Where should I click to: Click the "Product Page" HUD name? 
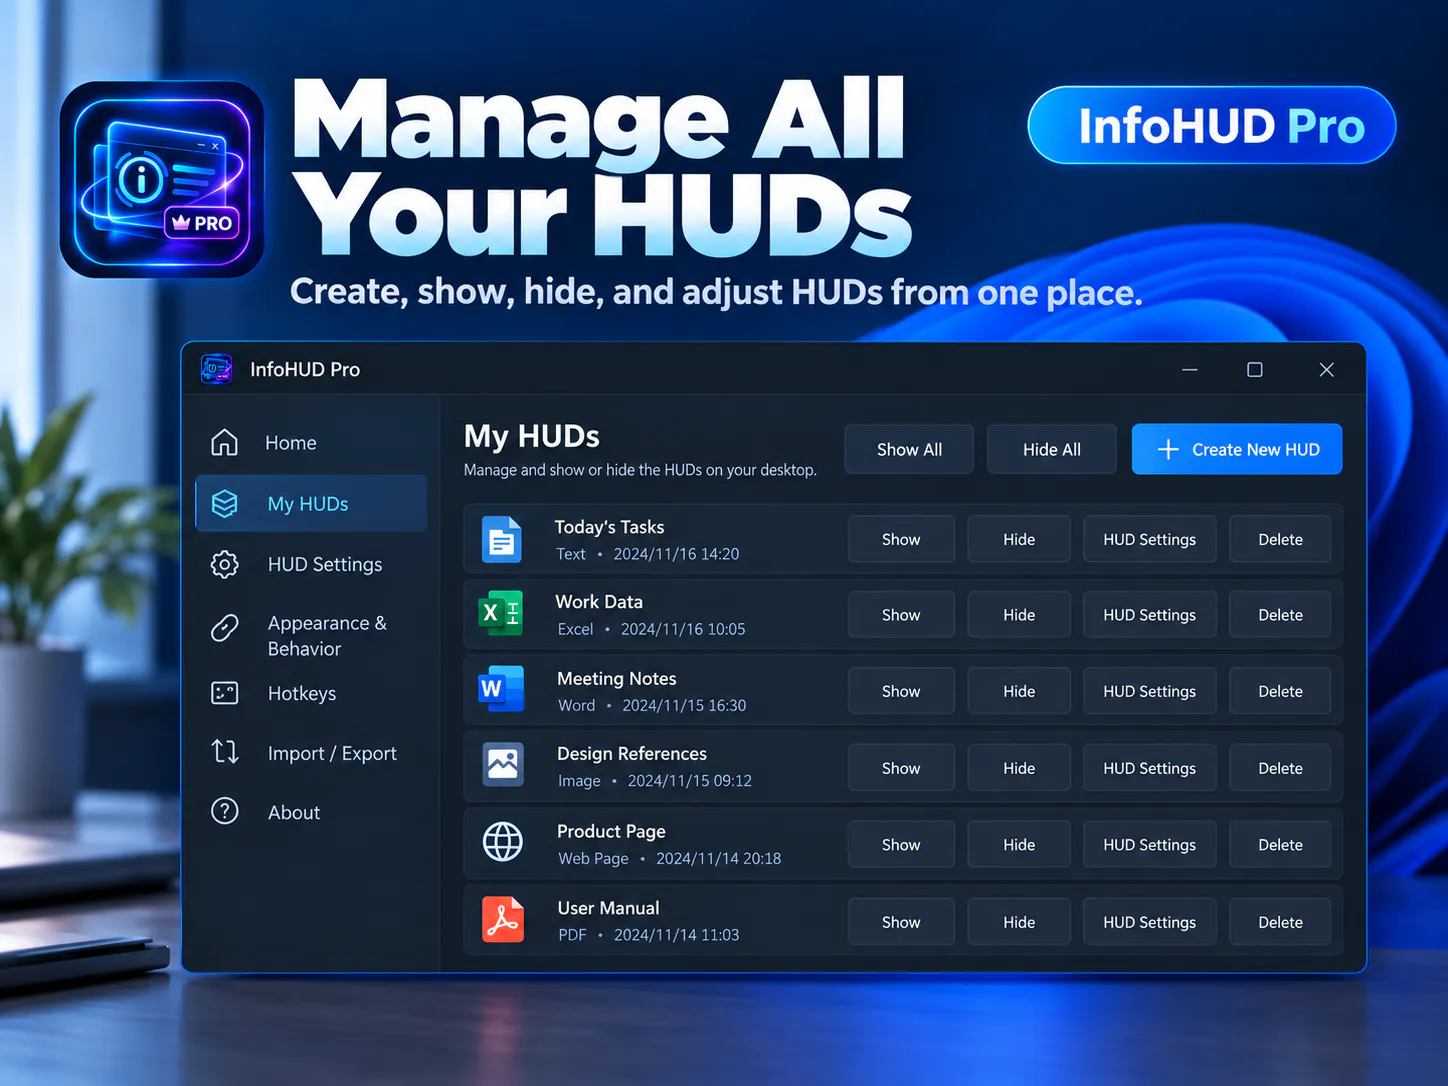pyautogui.click(x=611, y=832)
